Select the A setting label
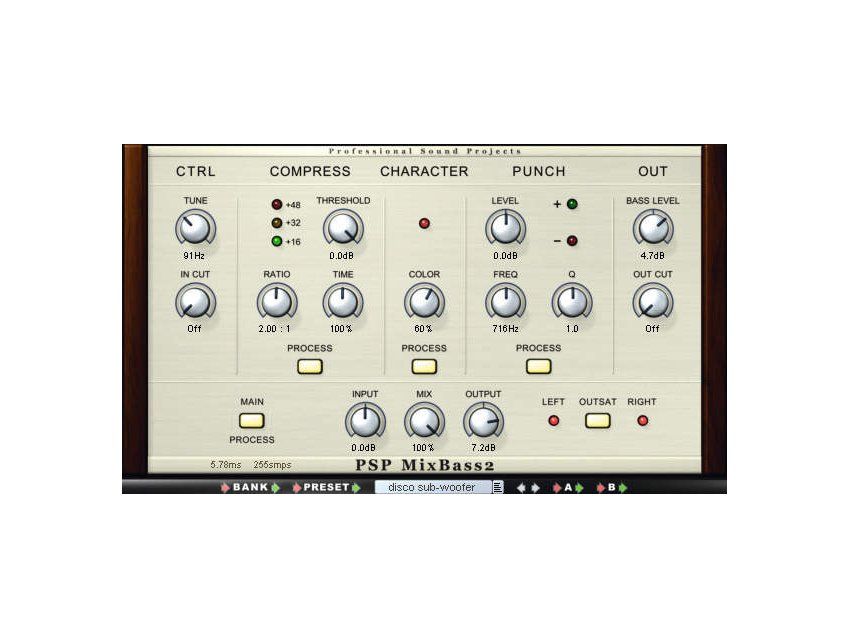This screenshot has width=850, height=638. pyautogui.click(x=568, y=487)
